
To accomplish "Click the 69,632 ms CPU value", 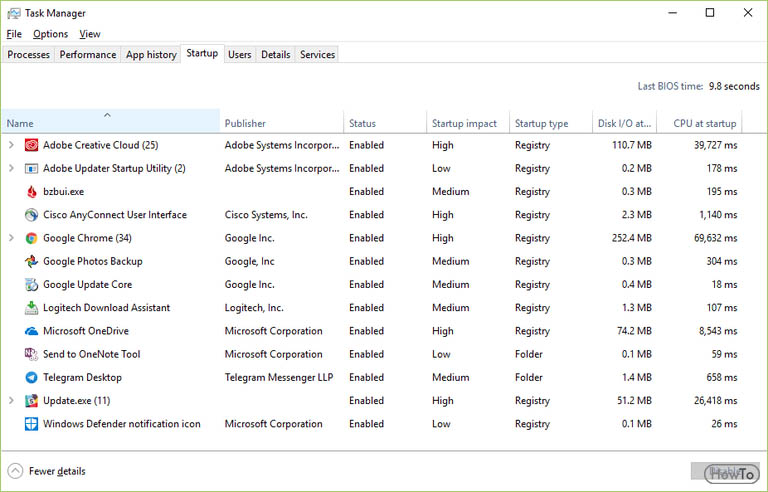I will click(715, 238).
